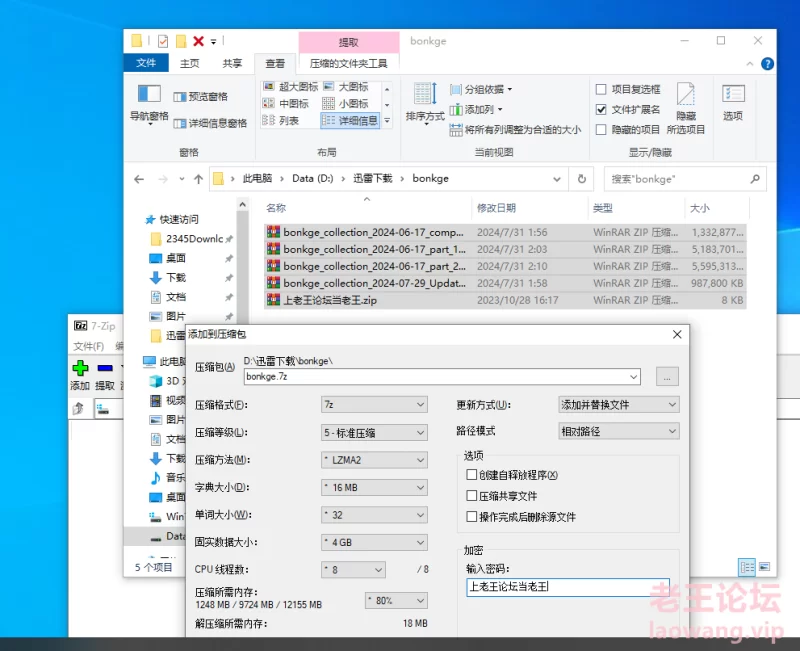
Task: Click 详细信息窗格 details pane button
Action: pyautogui.click(x=210, y=123)
